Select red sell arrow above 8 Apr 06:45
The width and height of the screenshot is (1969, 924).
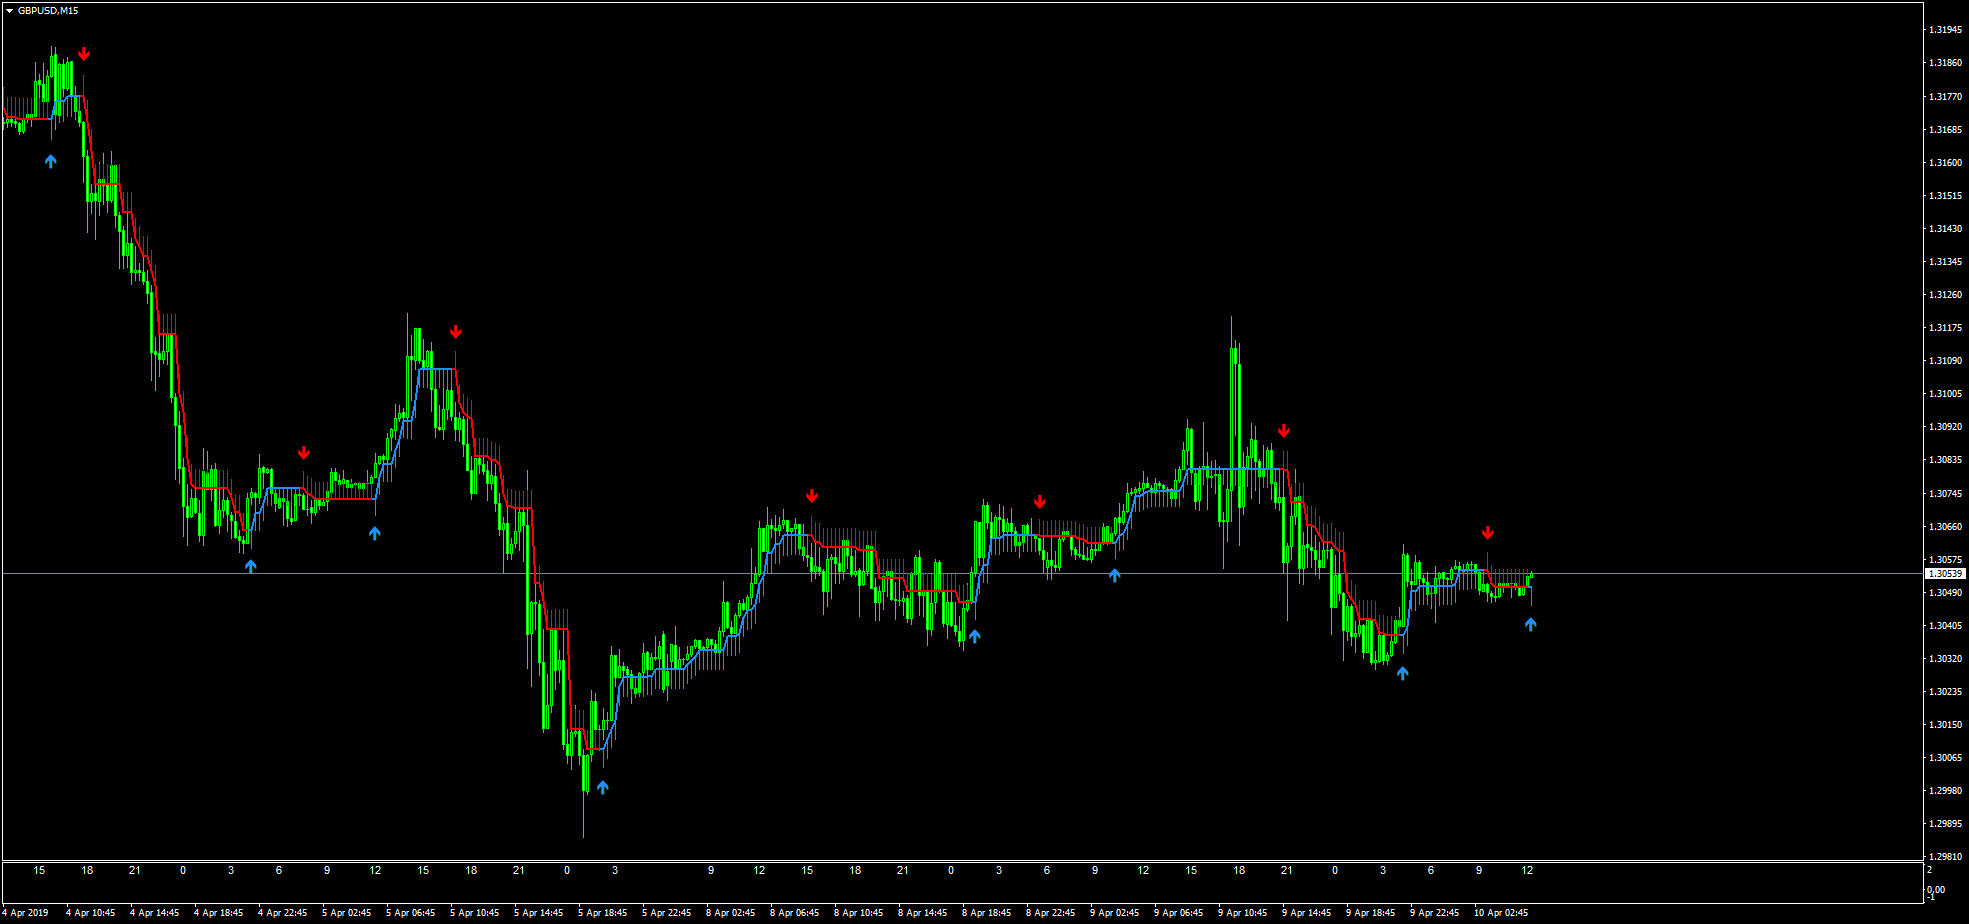pos(812,496)
